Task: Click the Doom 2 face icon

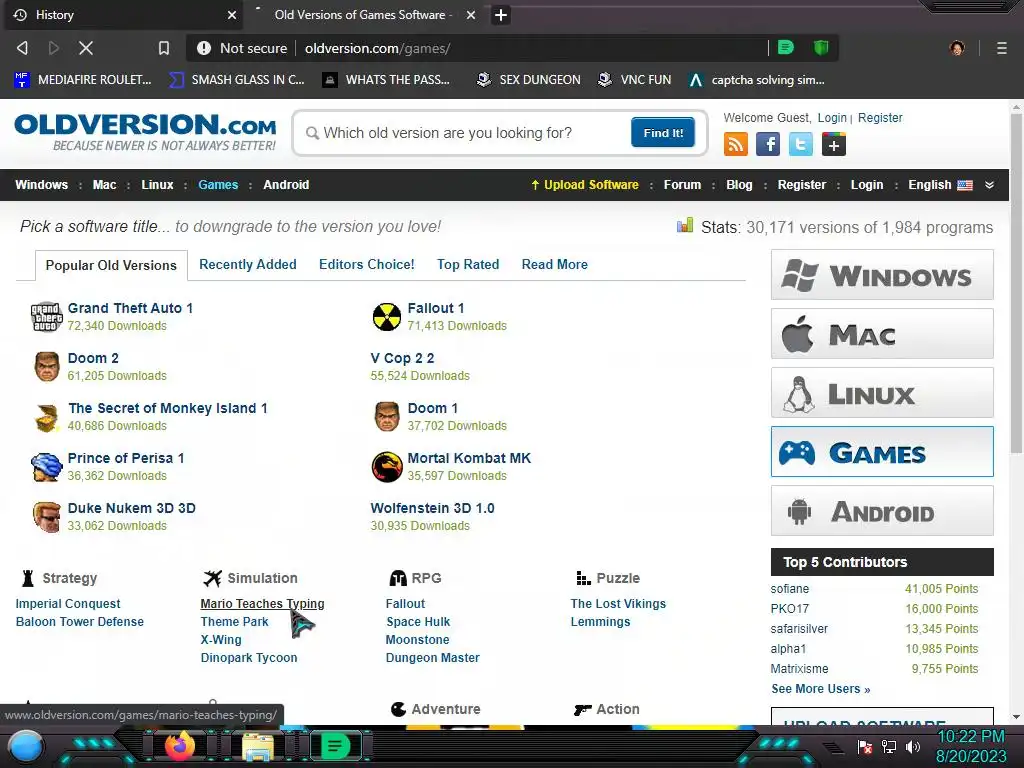Action: (46, 366)
